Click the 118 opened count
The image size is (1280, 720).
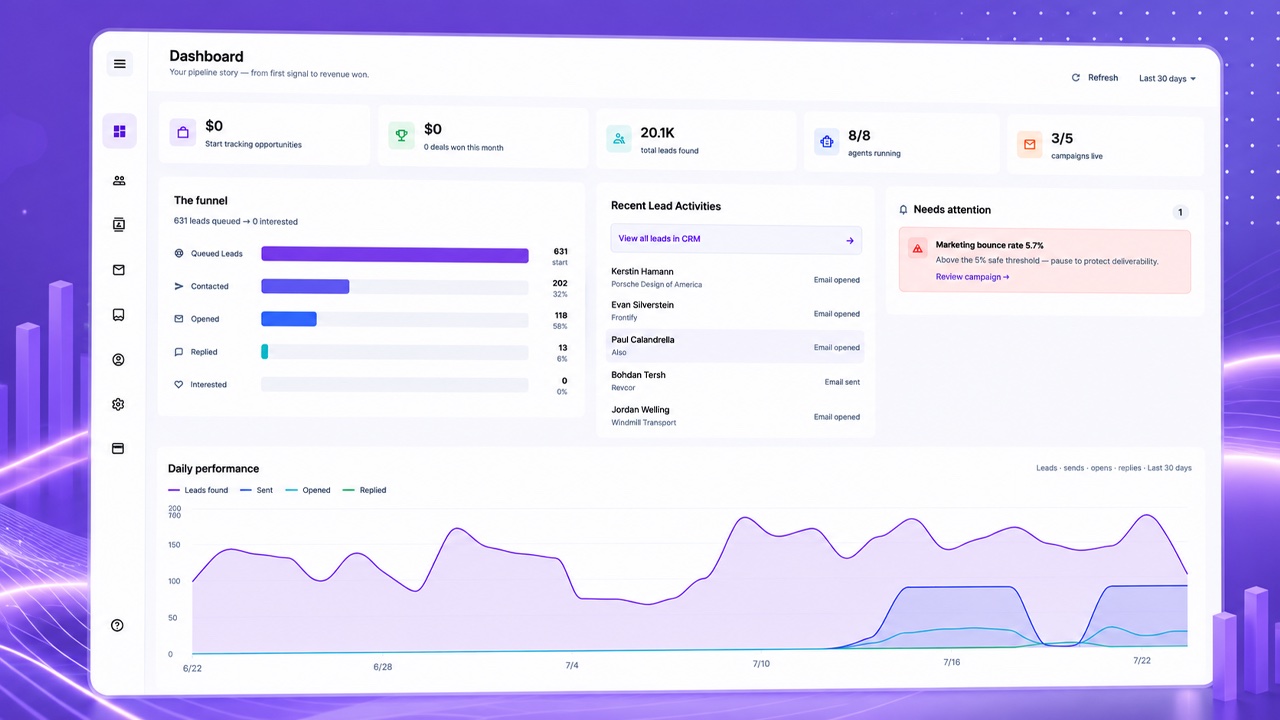(560, 316)
